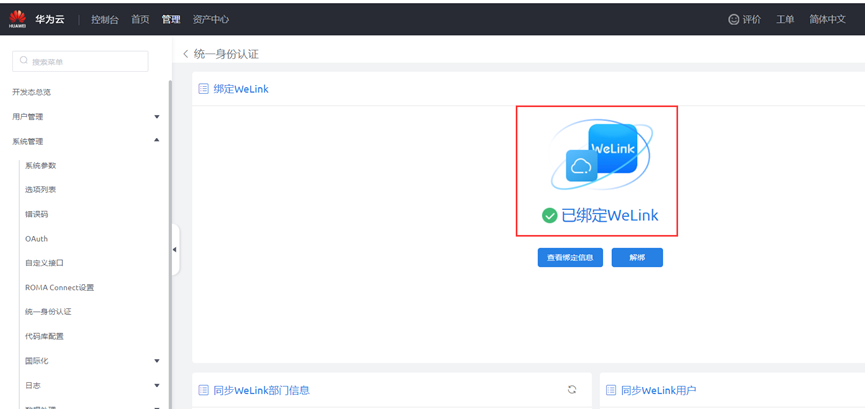This screenshot has width=865, height=409.
Task: Select ROMA Connect设置 in the sidebar
Action: pos(60,288)
